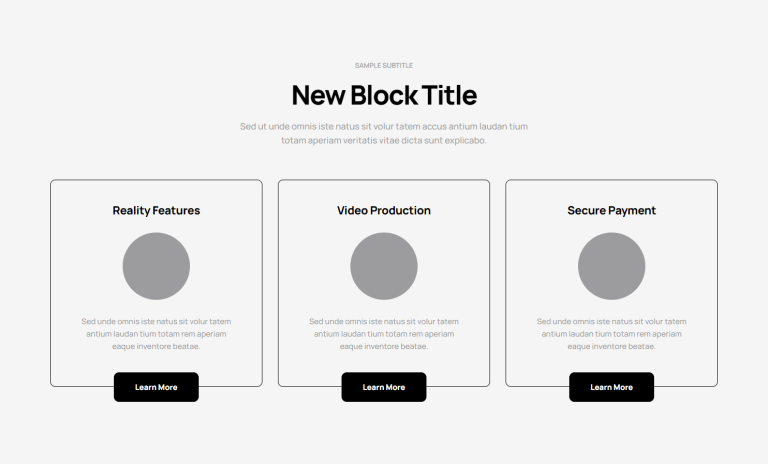Viewport: 768px width, 464px height.
Task: Click first description line in Reality Features card
Action: pos(156,321)
